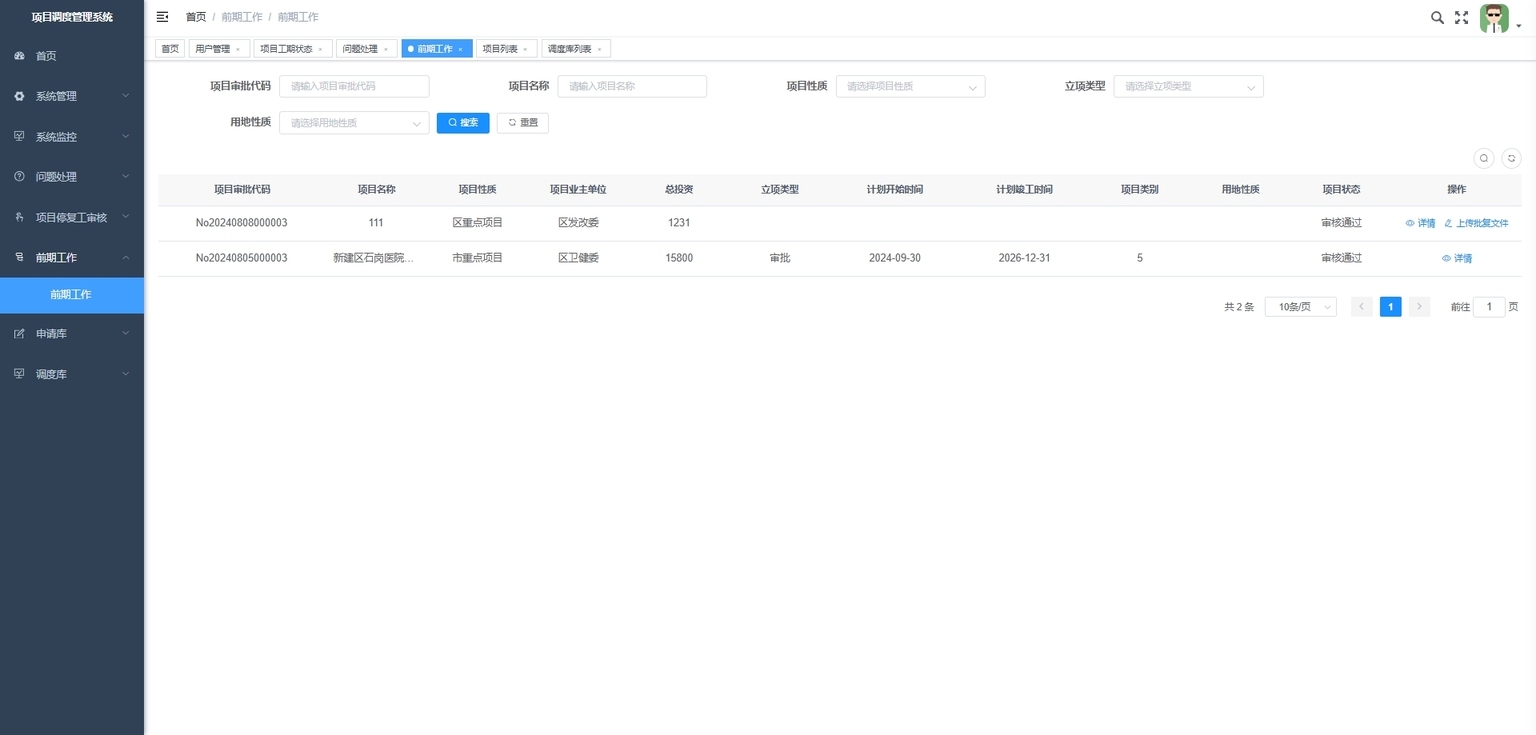Image resolution: width=1536 pixels, height=735 pixels.
Task: Close the 用户管理 tab
Action: point(238,49)
